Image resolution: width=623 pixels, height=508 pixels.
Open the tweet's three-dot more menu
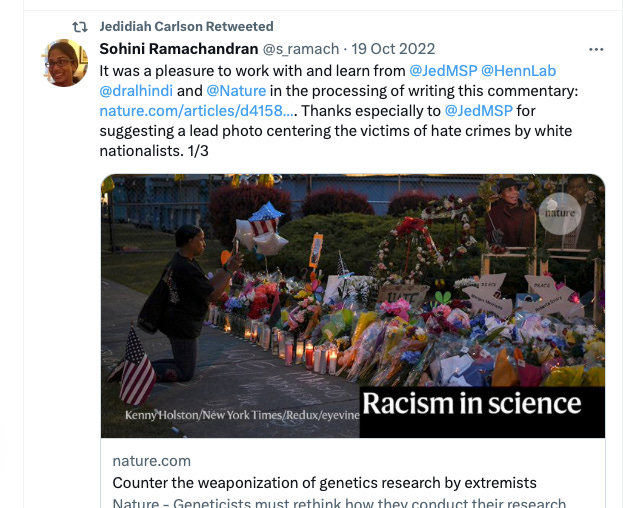[596, 49]
